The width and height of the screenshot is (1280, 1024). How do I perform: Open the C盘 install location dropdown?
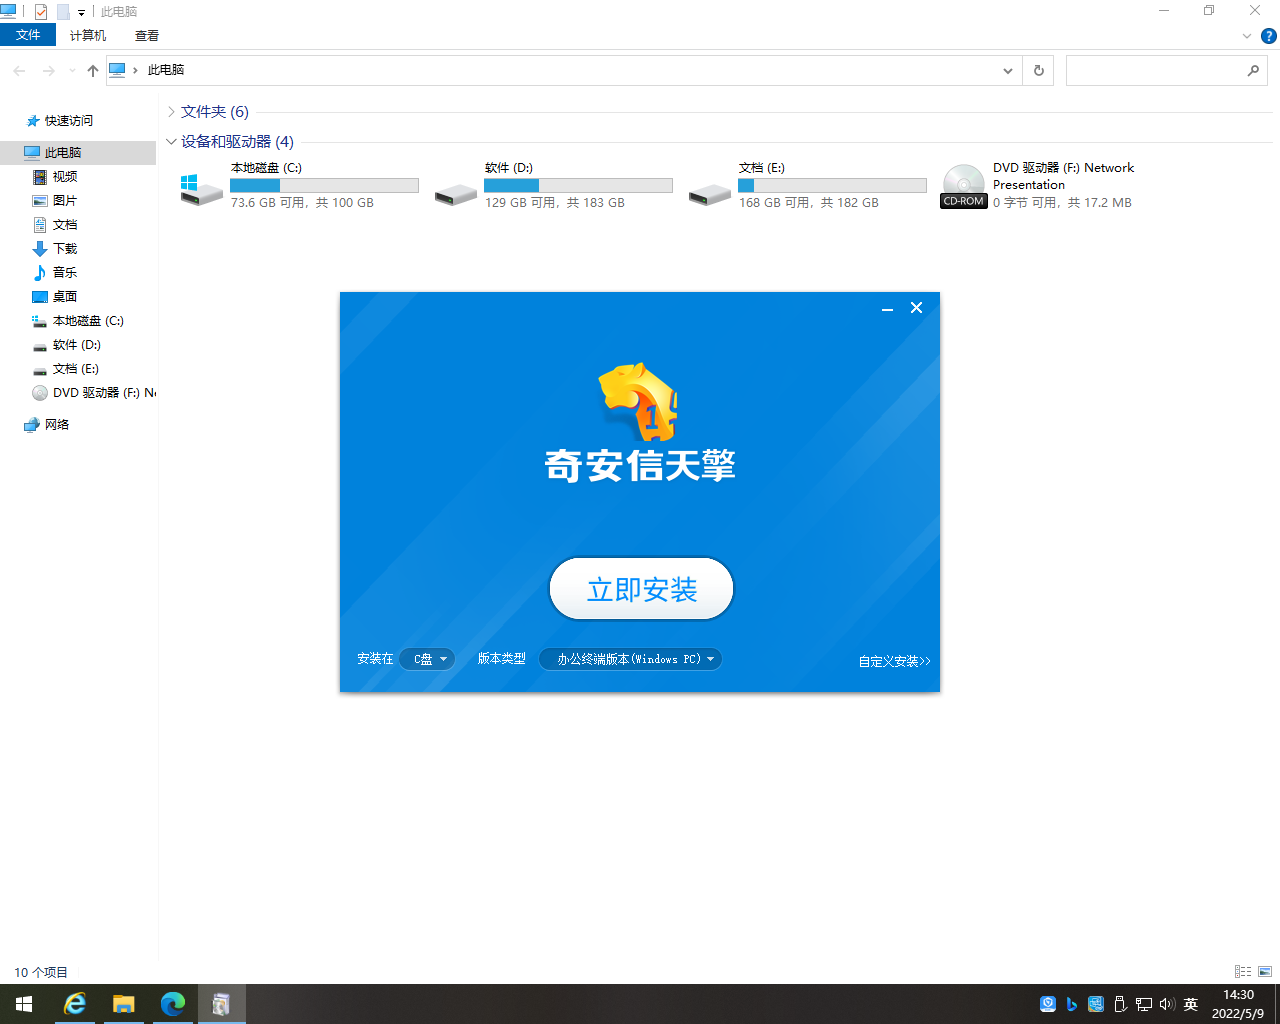(x=427, y=659)
